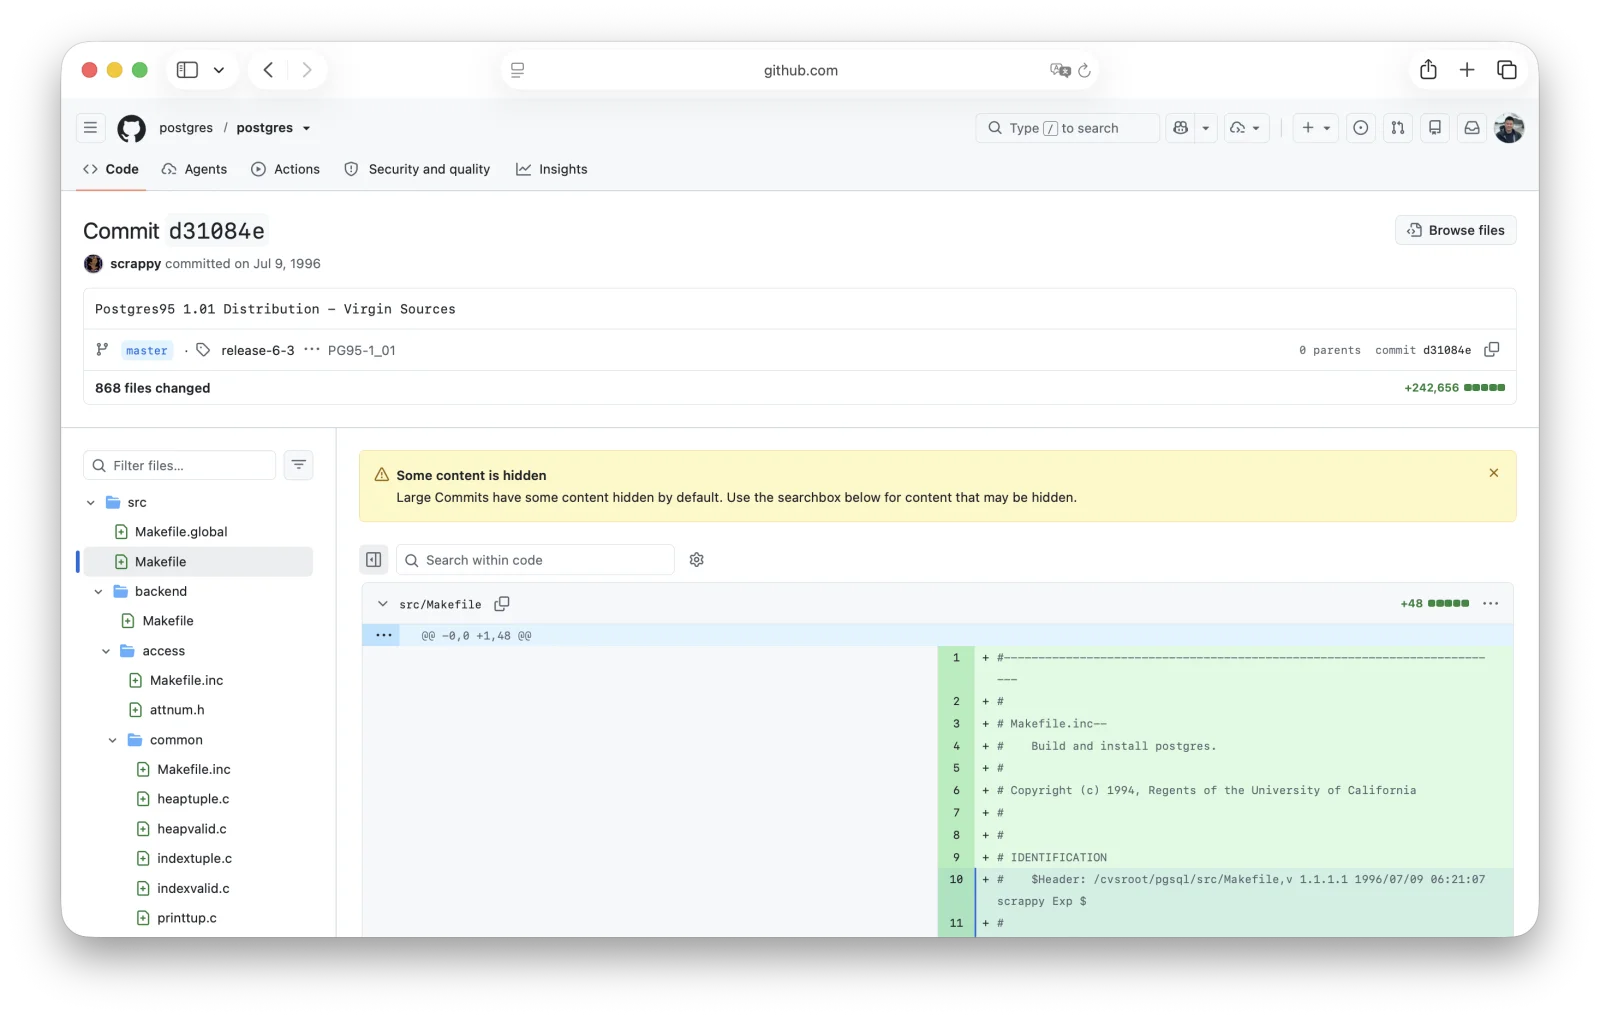Click Browse files button
This screenshot has height=1018, width=1600.
click(x=1456, y=230)
